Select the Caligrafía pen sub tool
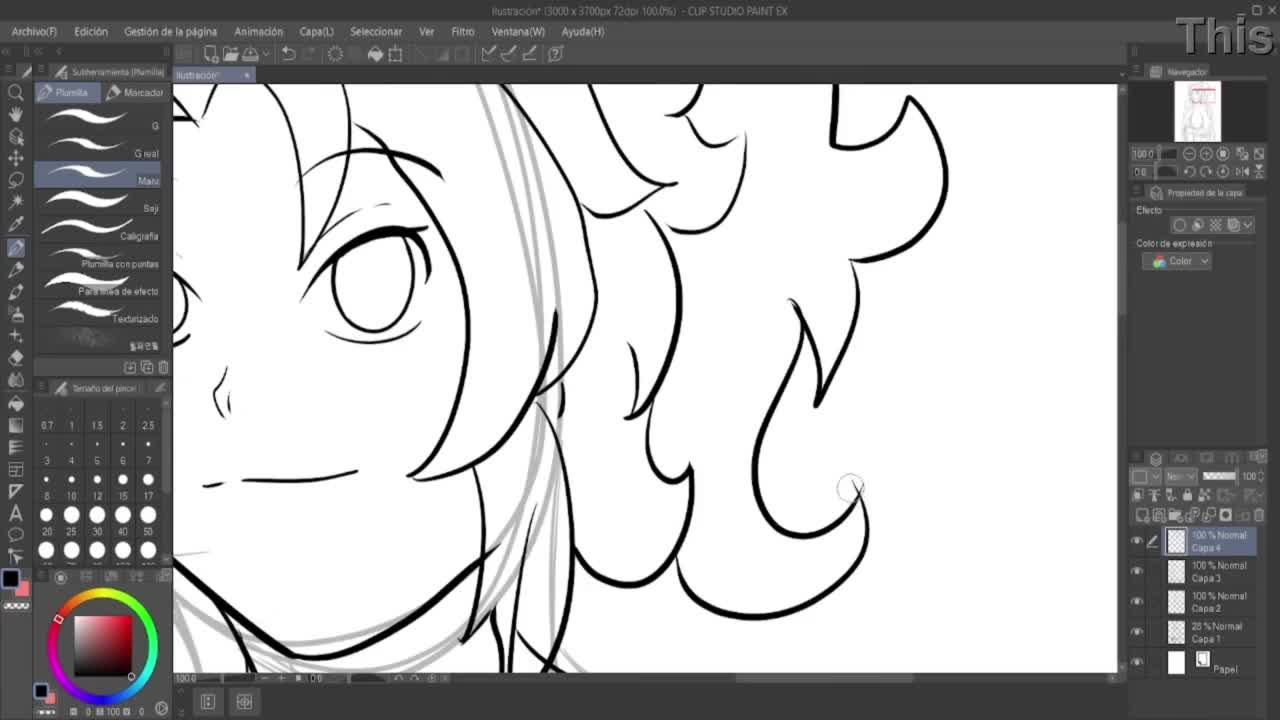The image size is (1280, 720). pyautogui.click(x=98, y=231)
